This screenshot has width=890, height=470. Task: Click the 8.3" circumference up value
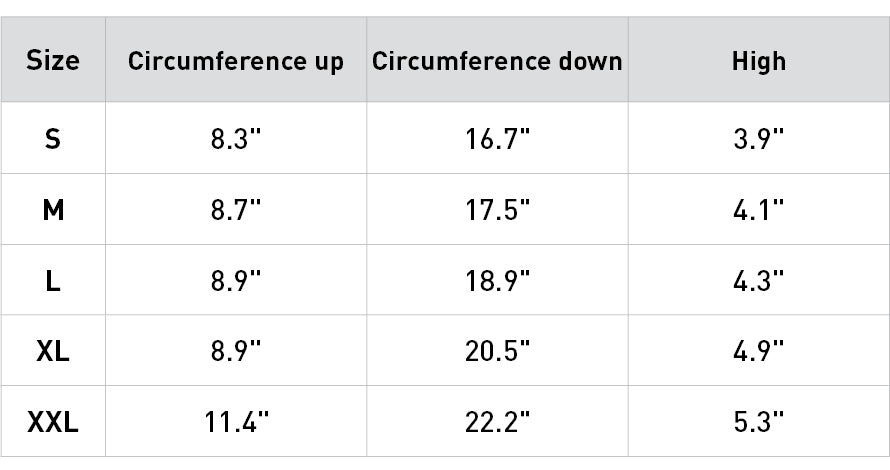pos(236,139)
